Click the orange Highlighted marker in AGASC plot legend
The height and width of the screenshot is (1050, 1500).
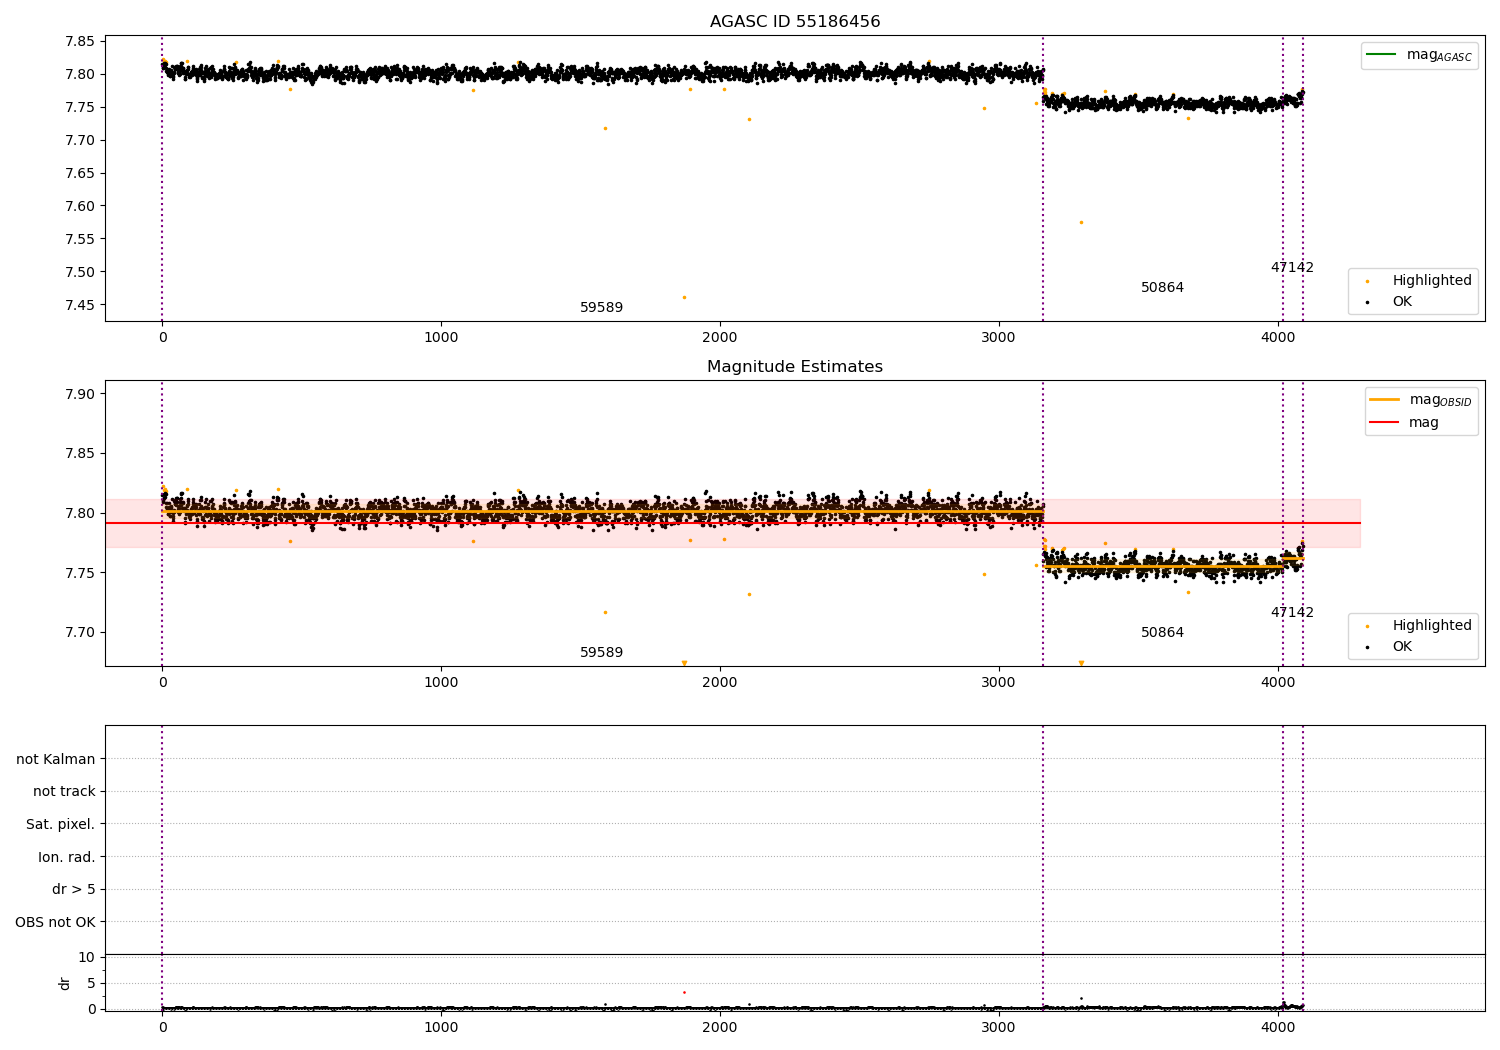coord(1367,281)
